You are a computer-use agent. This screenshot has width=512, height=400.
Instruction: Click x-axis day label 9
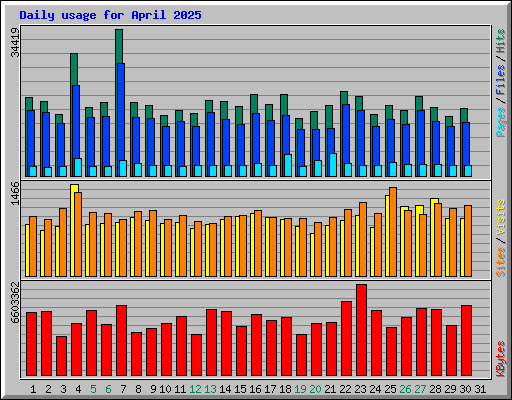pos(153,389)
